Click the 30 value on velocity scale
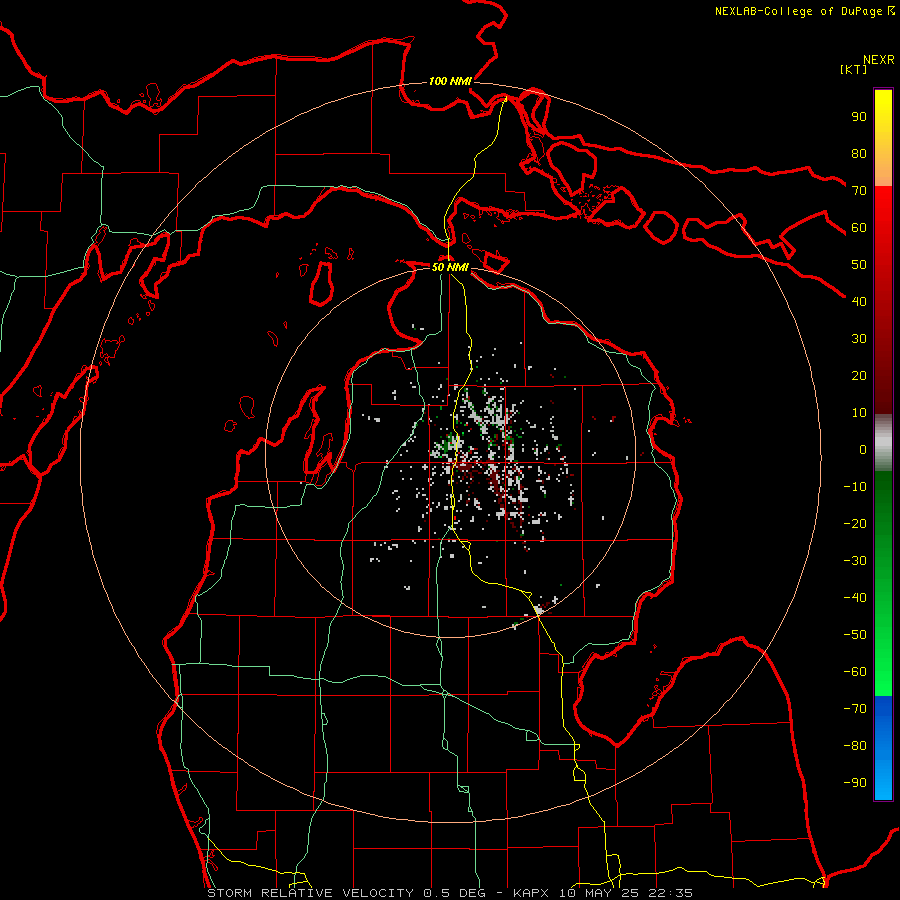The width and height of the screenshot is (900, 900). [859, 339]
